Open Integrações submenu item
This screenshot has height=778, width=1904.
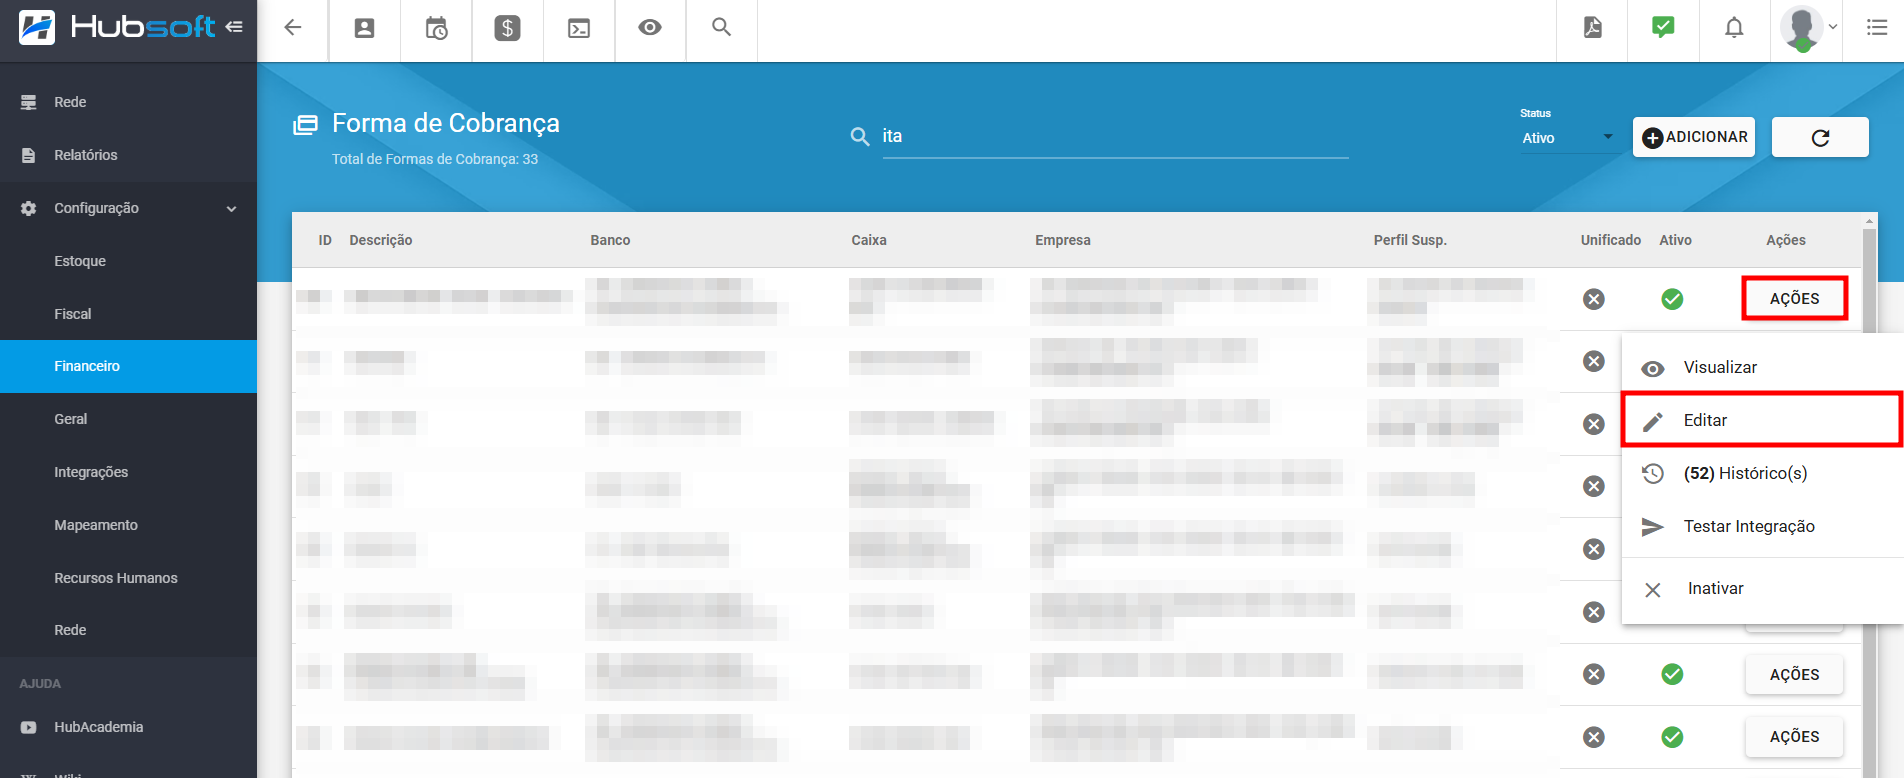pyautogui.click(x=128, y=472)
